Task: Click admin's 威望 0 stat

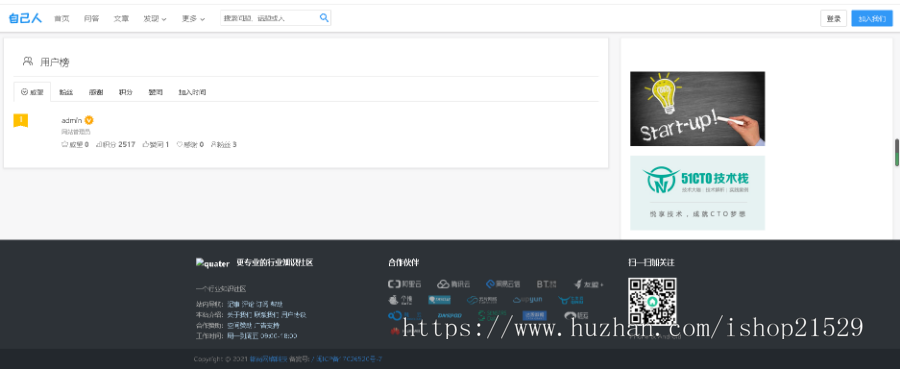Action: tap(75, 145)
